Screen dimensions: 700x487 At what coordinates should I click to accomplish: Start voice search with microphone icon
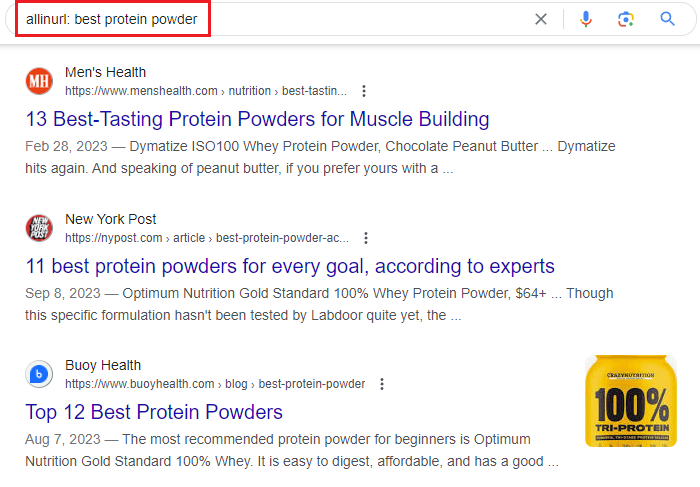tap(586, 19)
